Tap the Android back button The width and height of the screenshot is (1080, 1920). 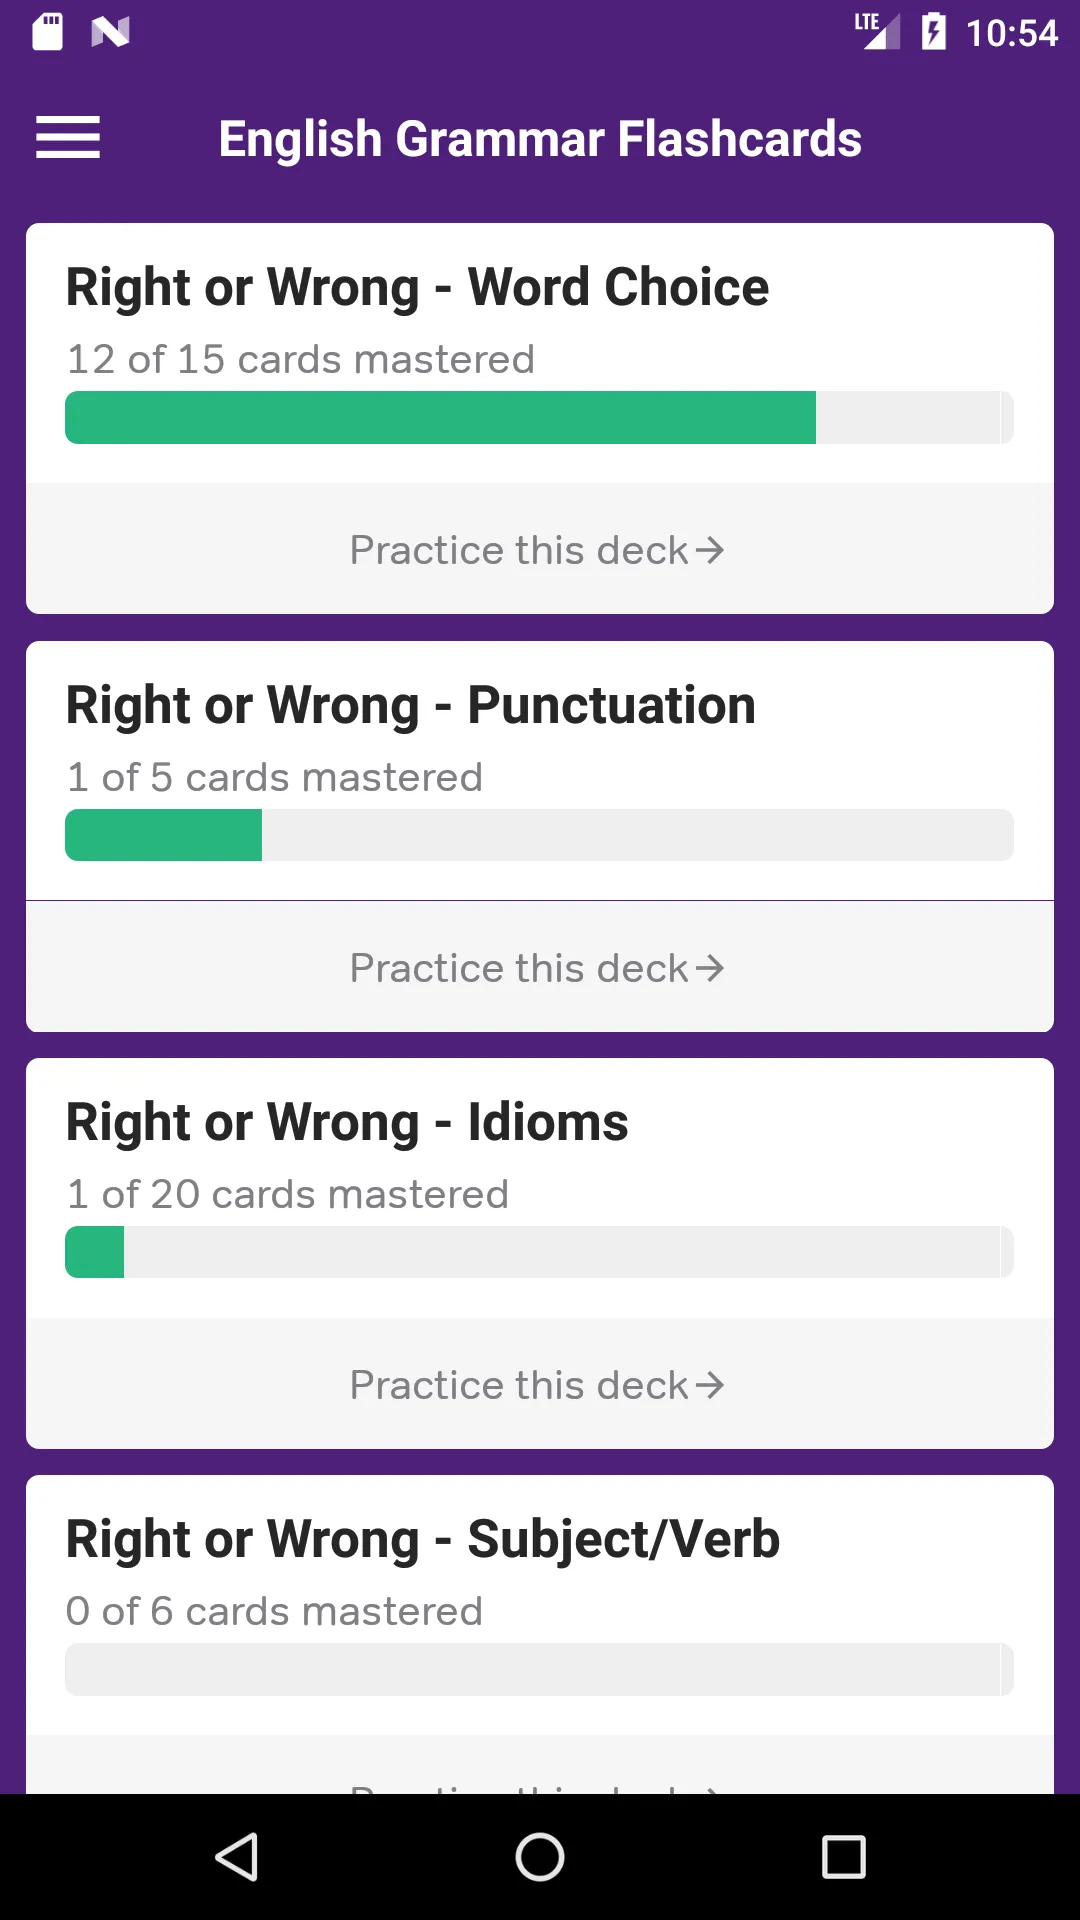pos(238,1857)
